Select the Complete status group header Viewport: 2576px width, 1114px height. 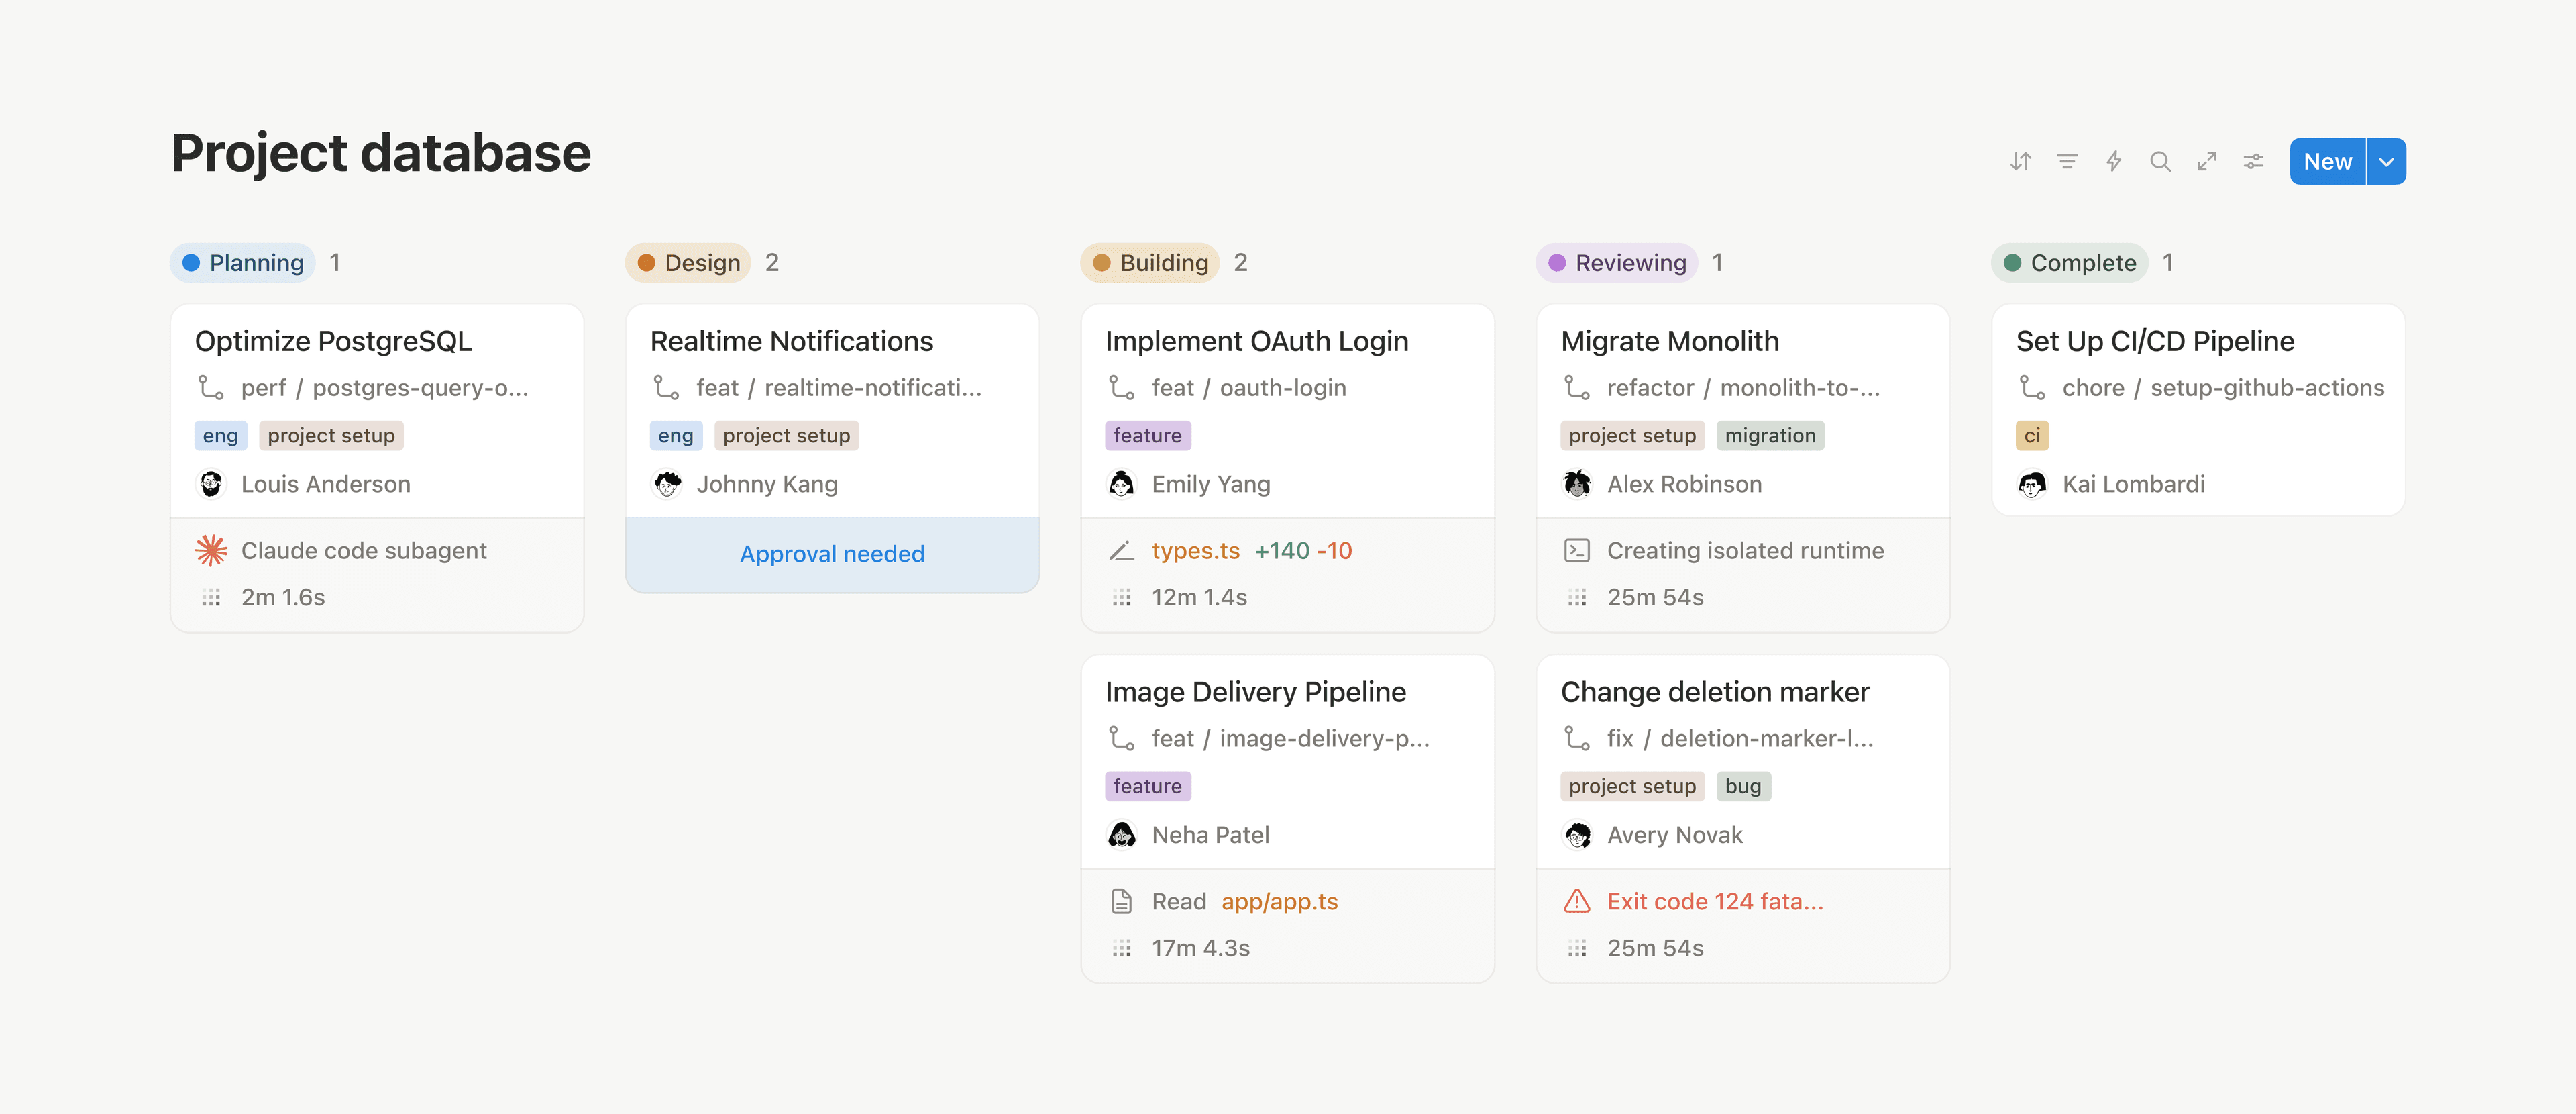click(x=2070, y=263)
